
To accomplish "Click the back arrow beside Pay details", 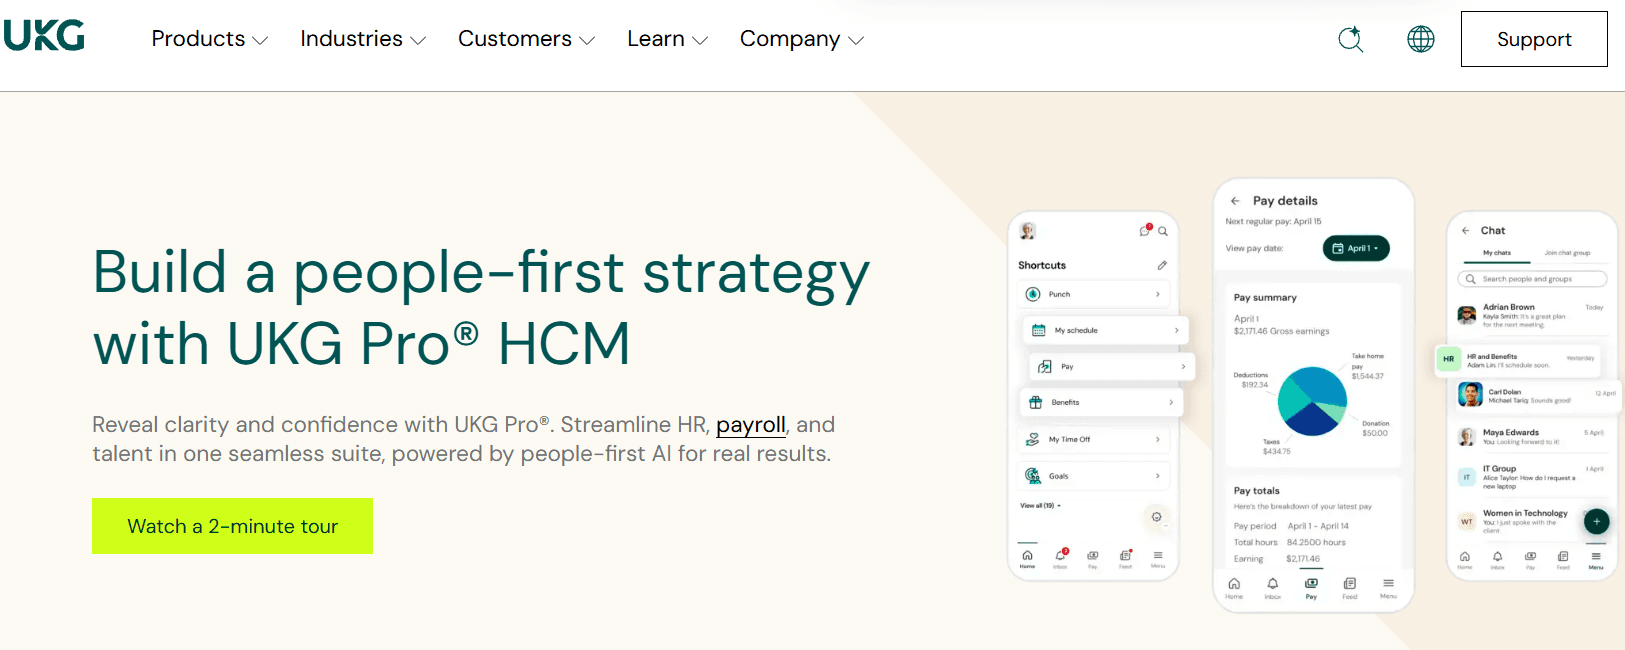I will click(1235, 201).
